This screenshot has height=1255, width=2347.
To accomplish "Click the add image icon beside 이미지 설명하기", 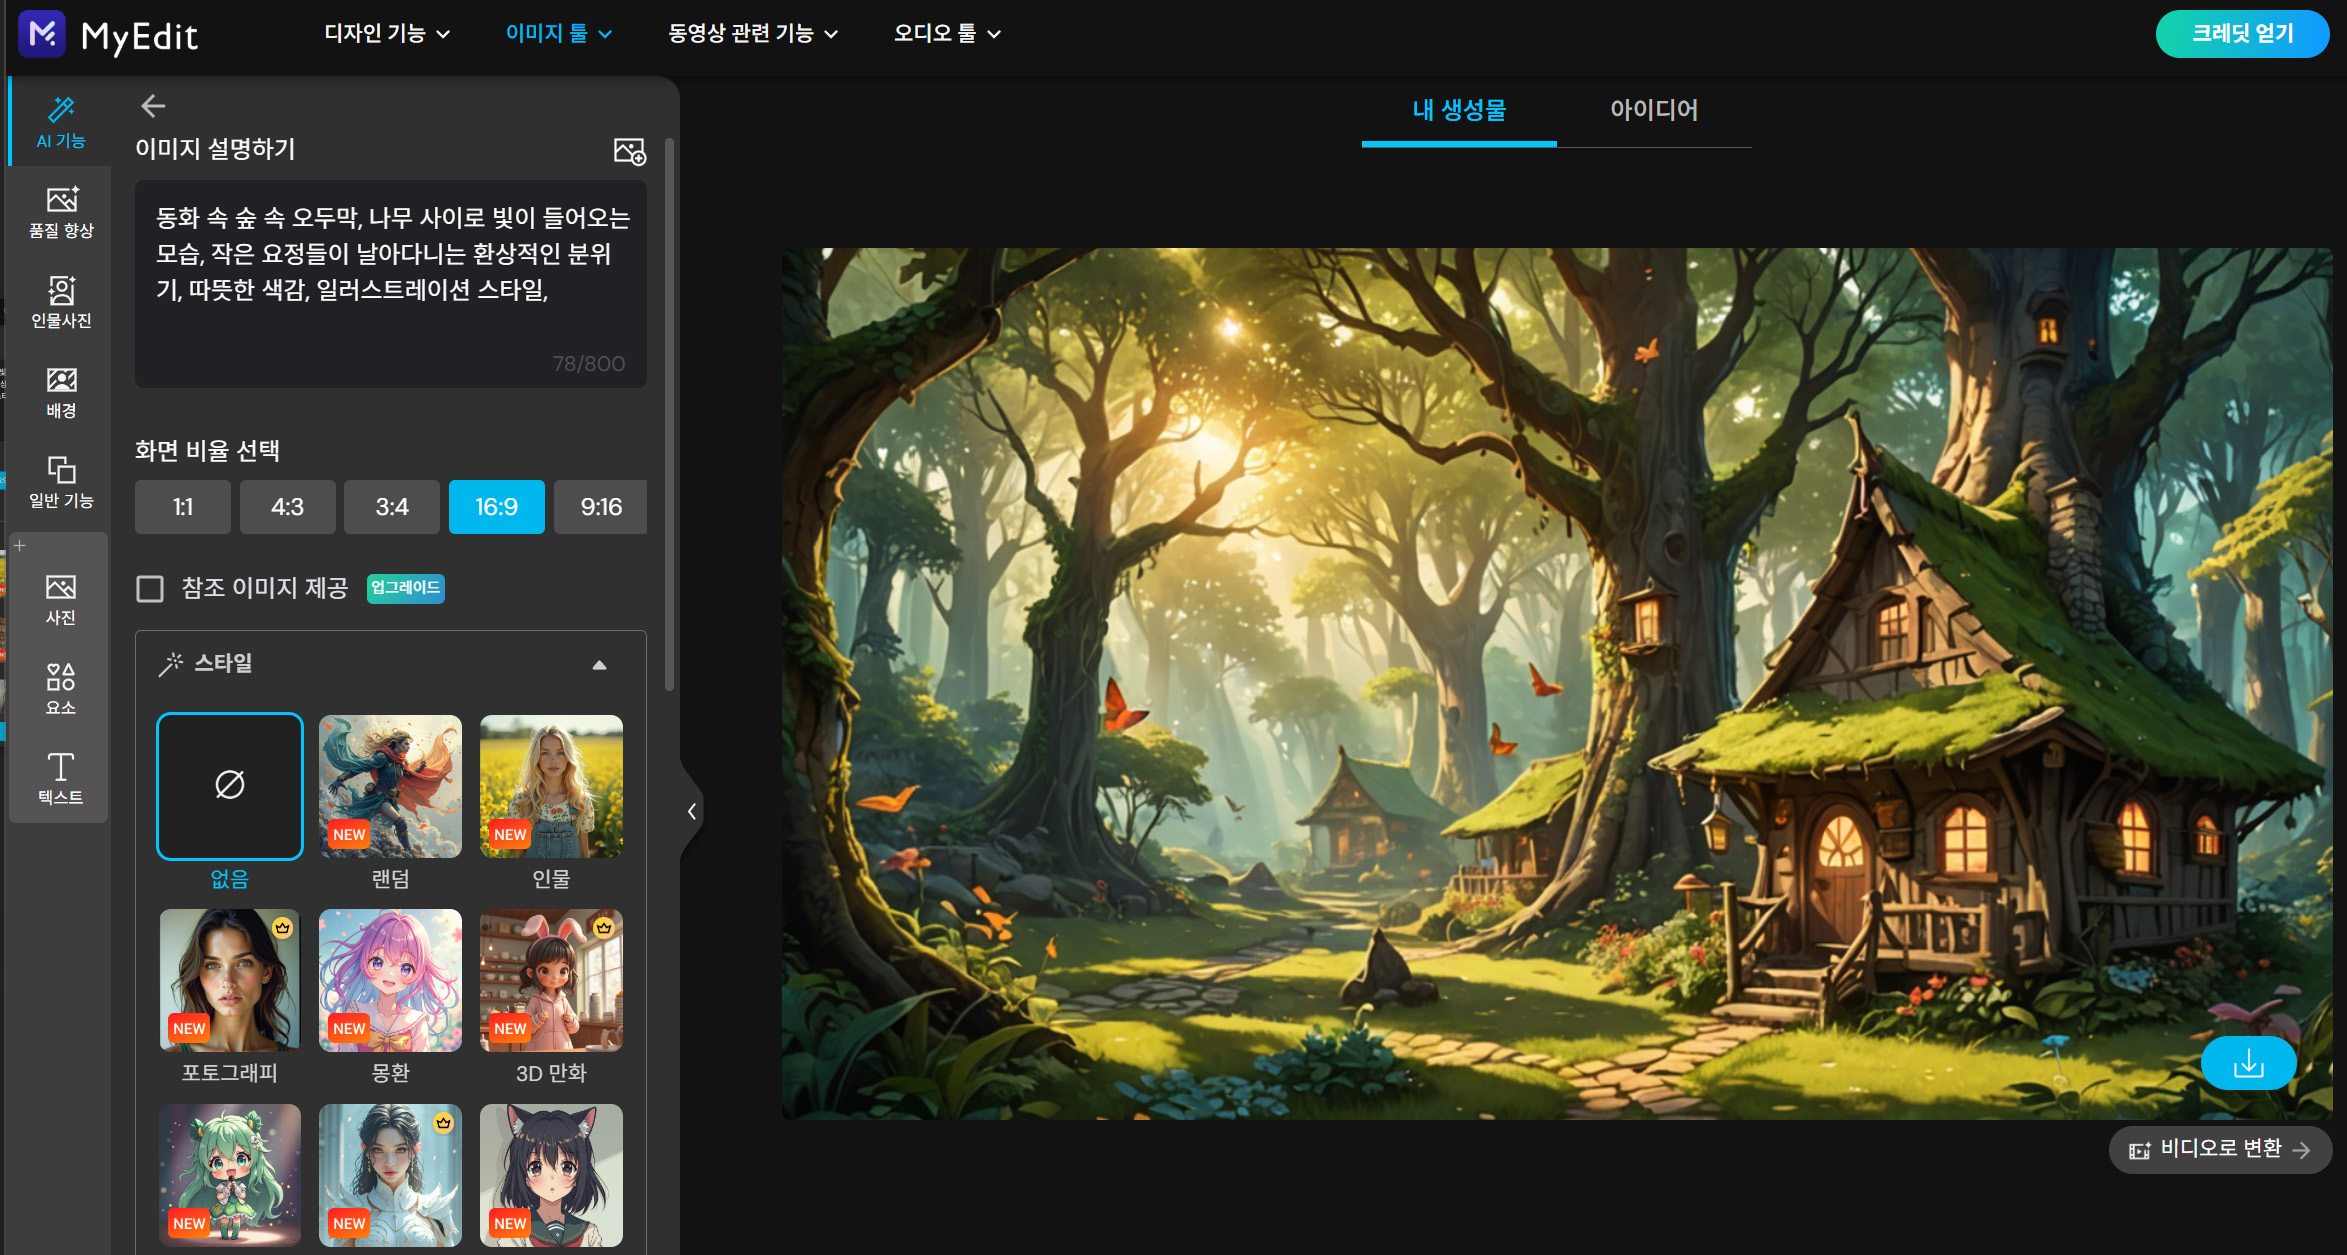I will [629, 151].
